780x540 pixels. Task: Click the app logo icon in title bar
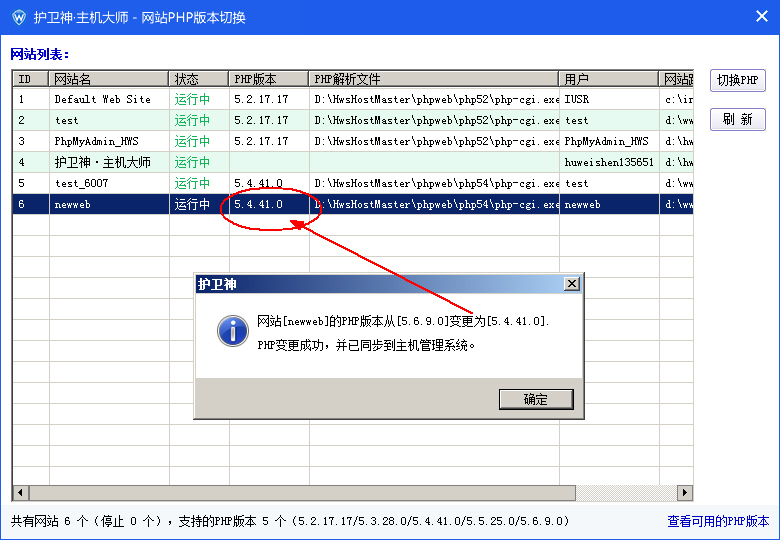click(17, 17)
